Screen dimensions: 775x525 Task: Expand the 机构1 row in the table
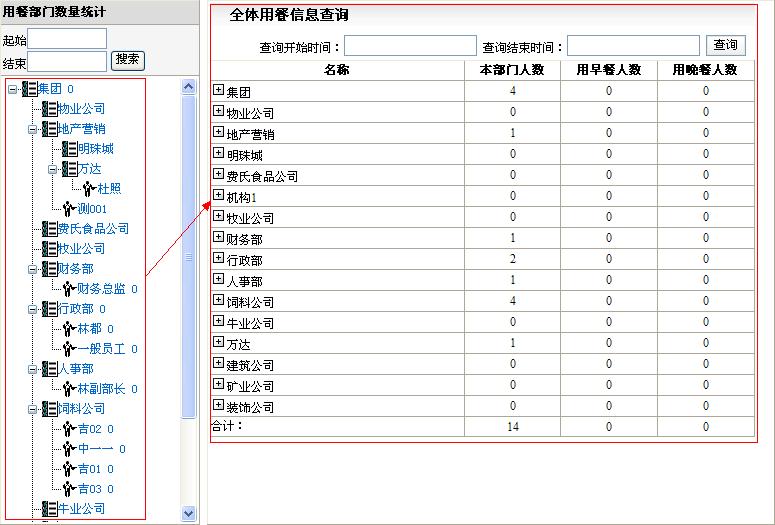click(x=218, y=195)
